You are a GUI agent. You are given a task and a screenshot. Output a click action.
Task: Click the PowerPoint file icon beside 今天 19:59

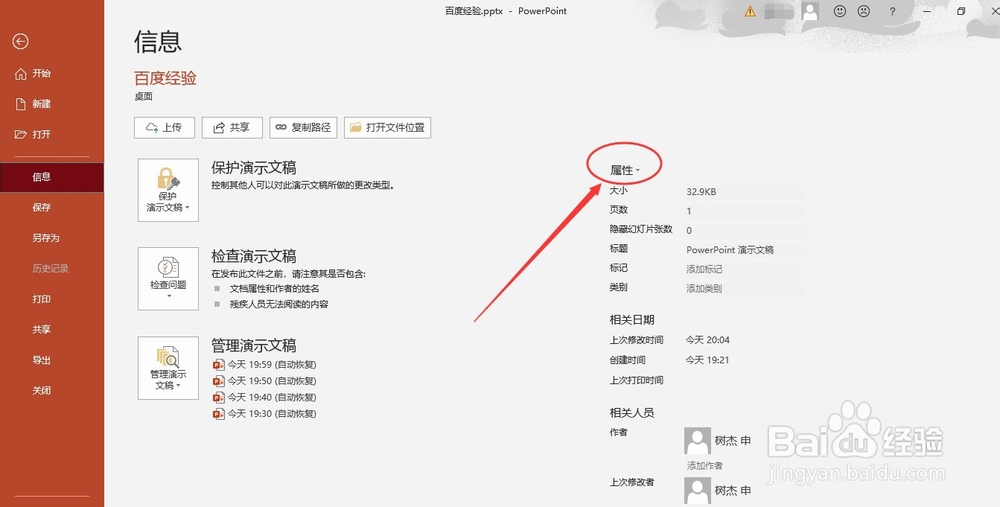point(218,365)
